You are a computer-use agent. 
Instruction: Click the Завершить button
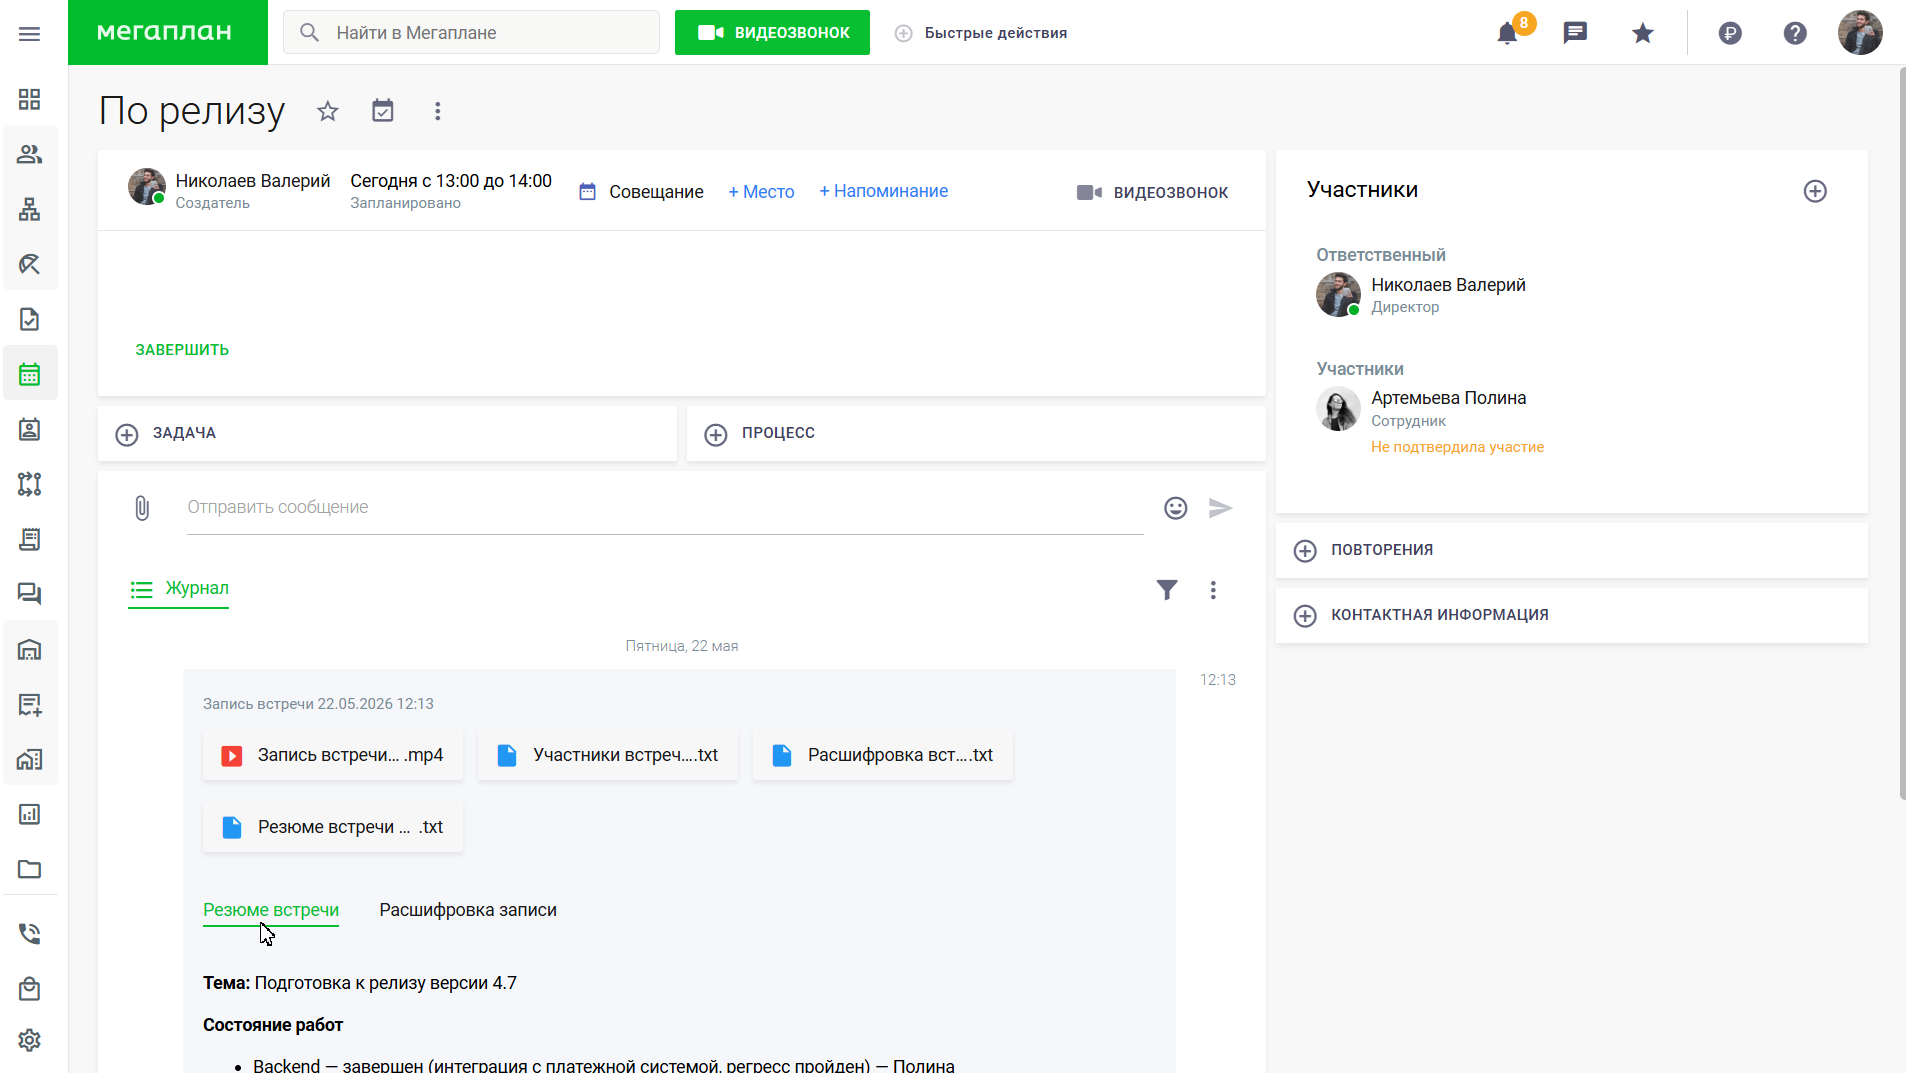(x=182, y=350)
